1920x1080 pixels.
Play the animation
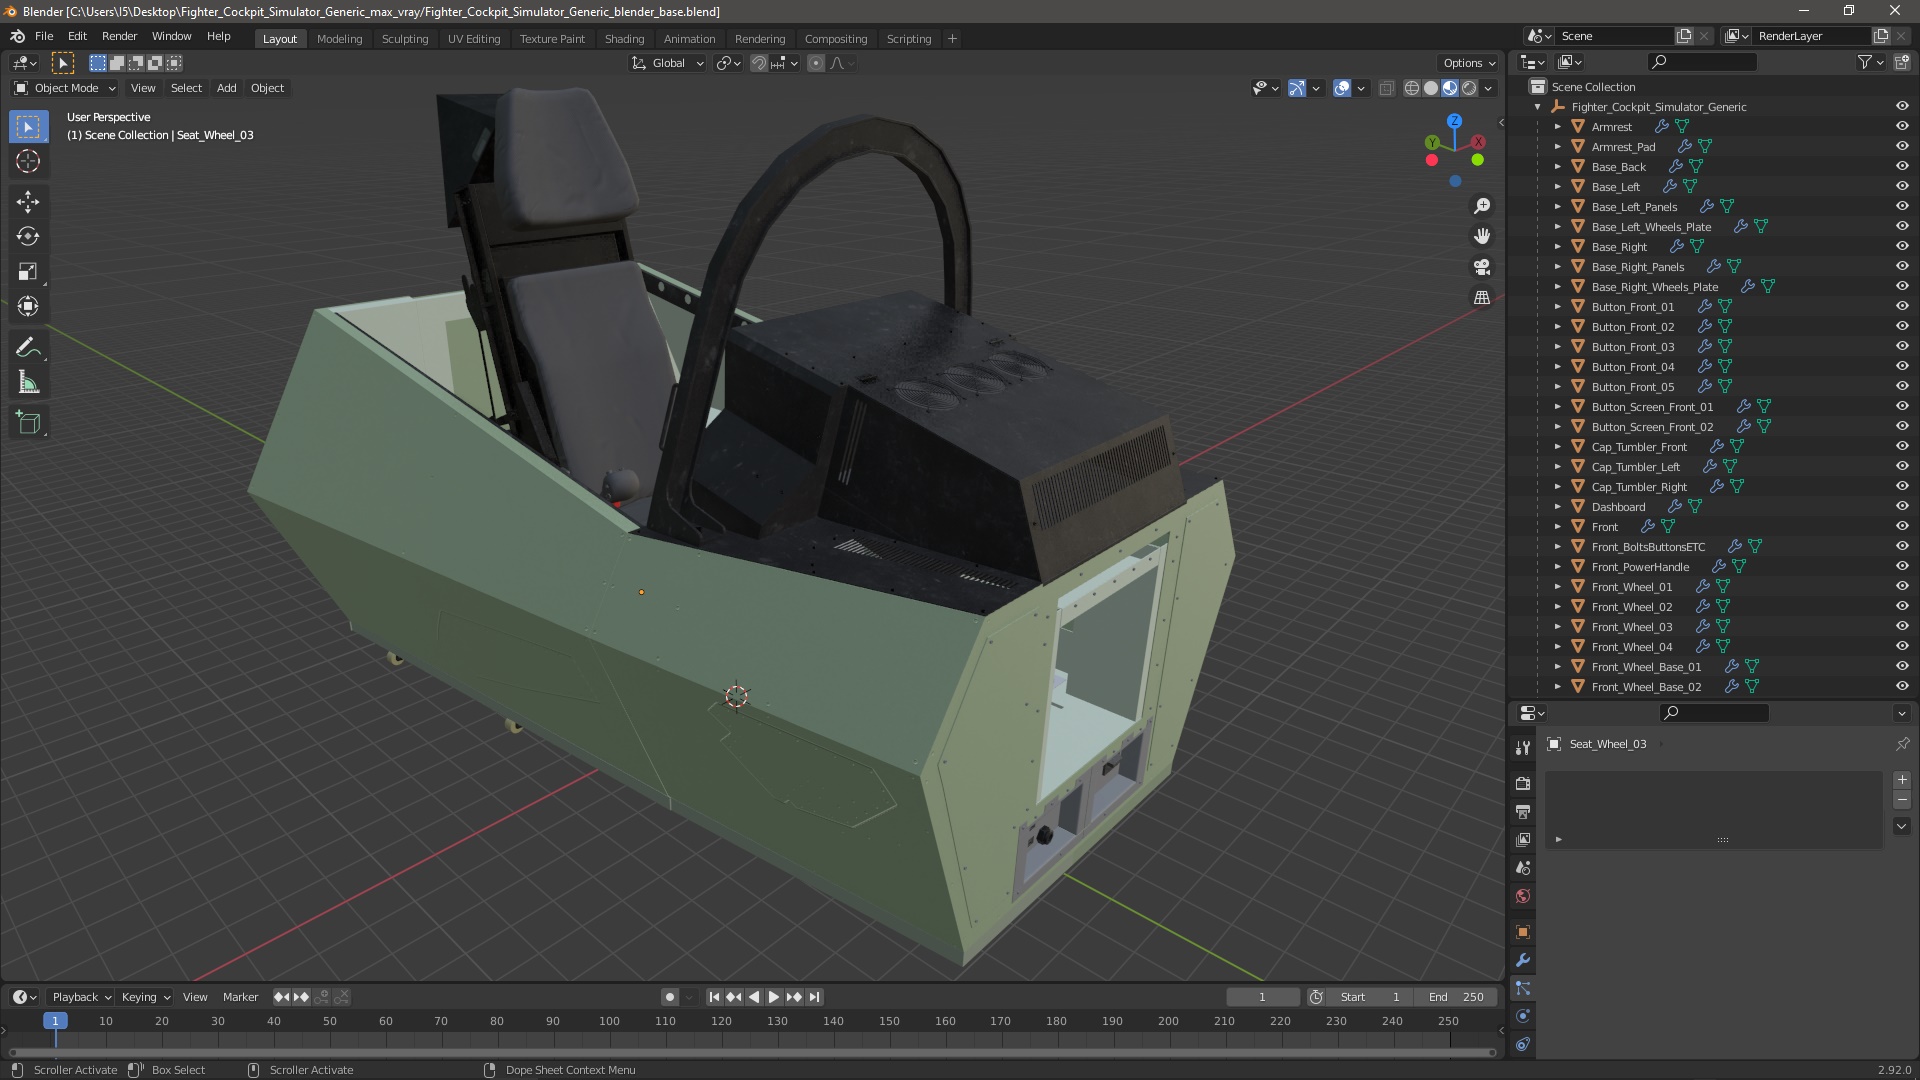pyautogui.click(x=774, y=997)
